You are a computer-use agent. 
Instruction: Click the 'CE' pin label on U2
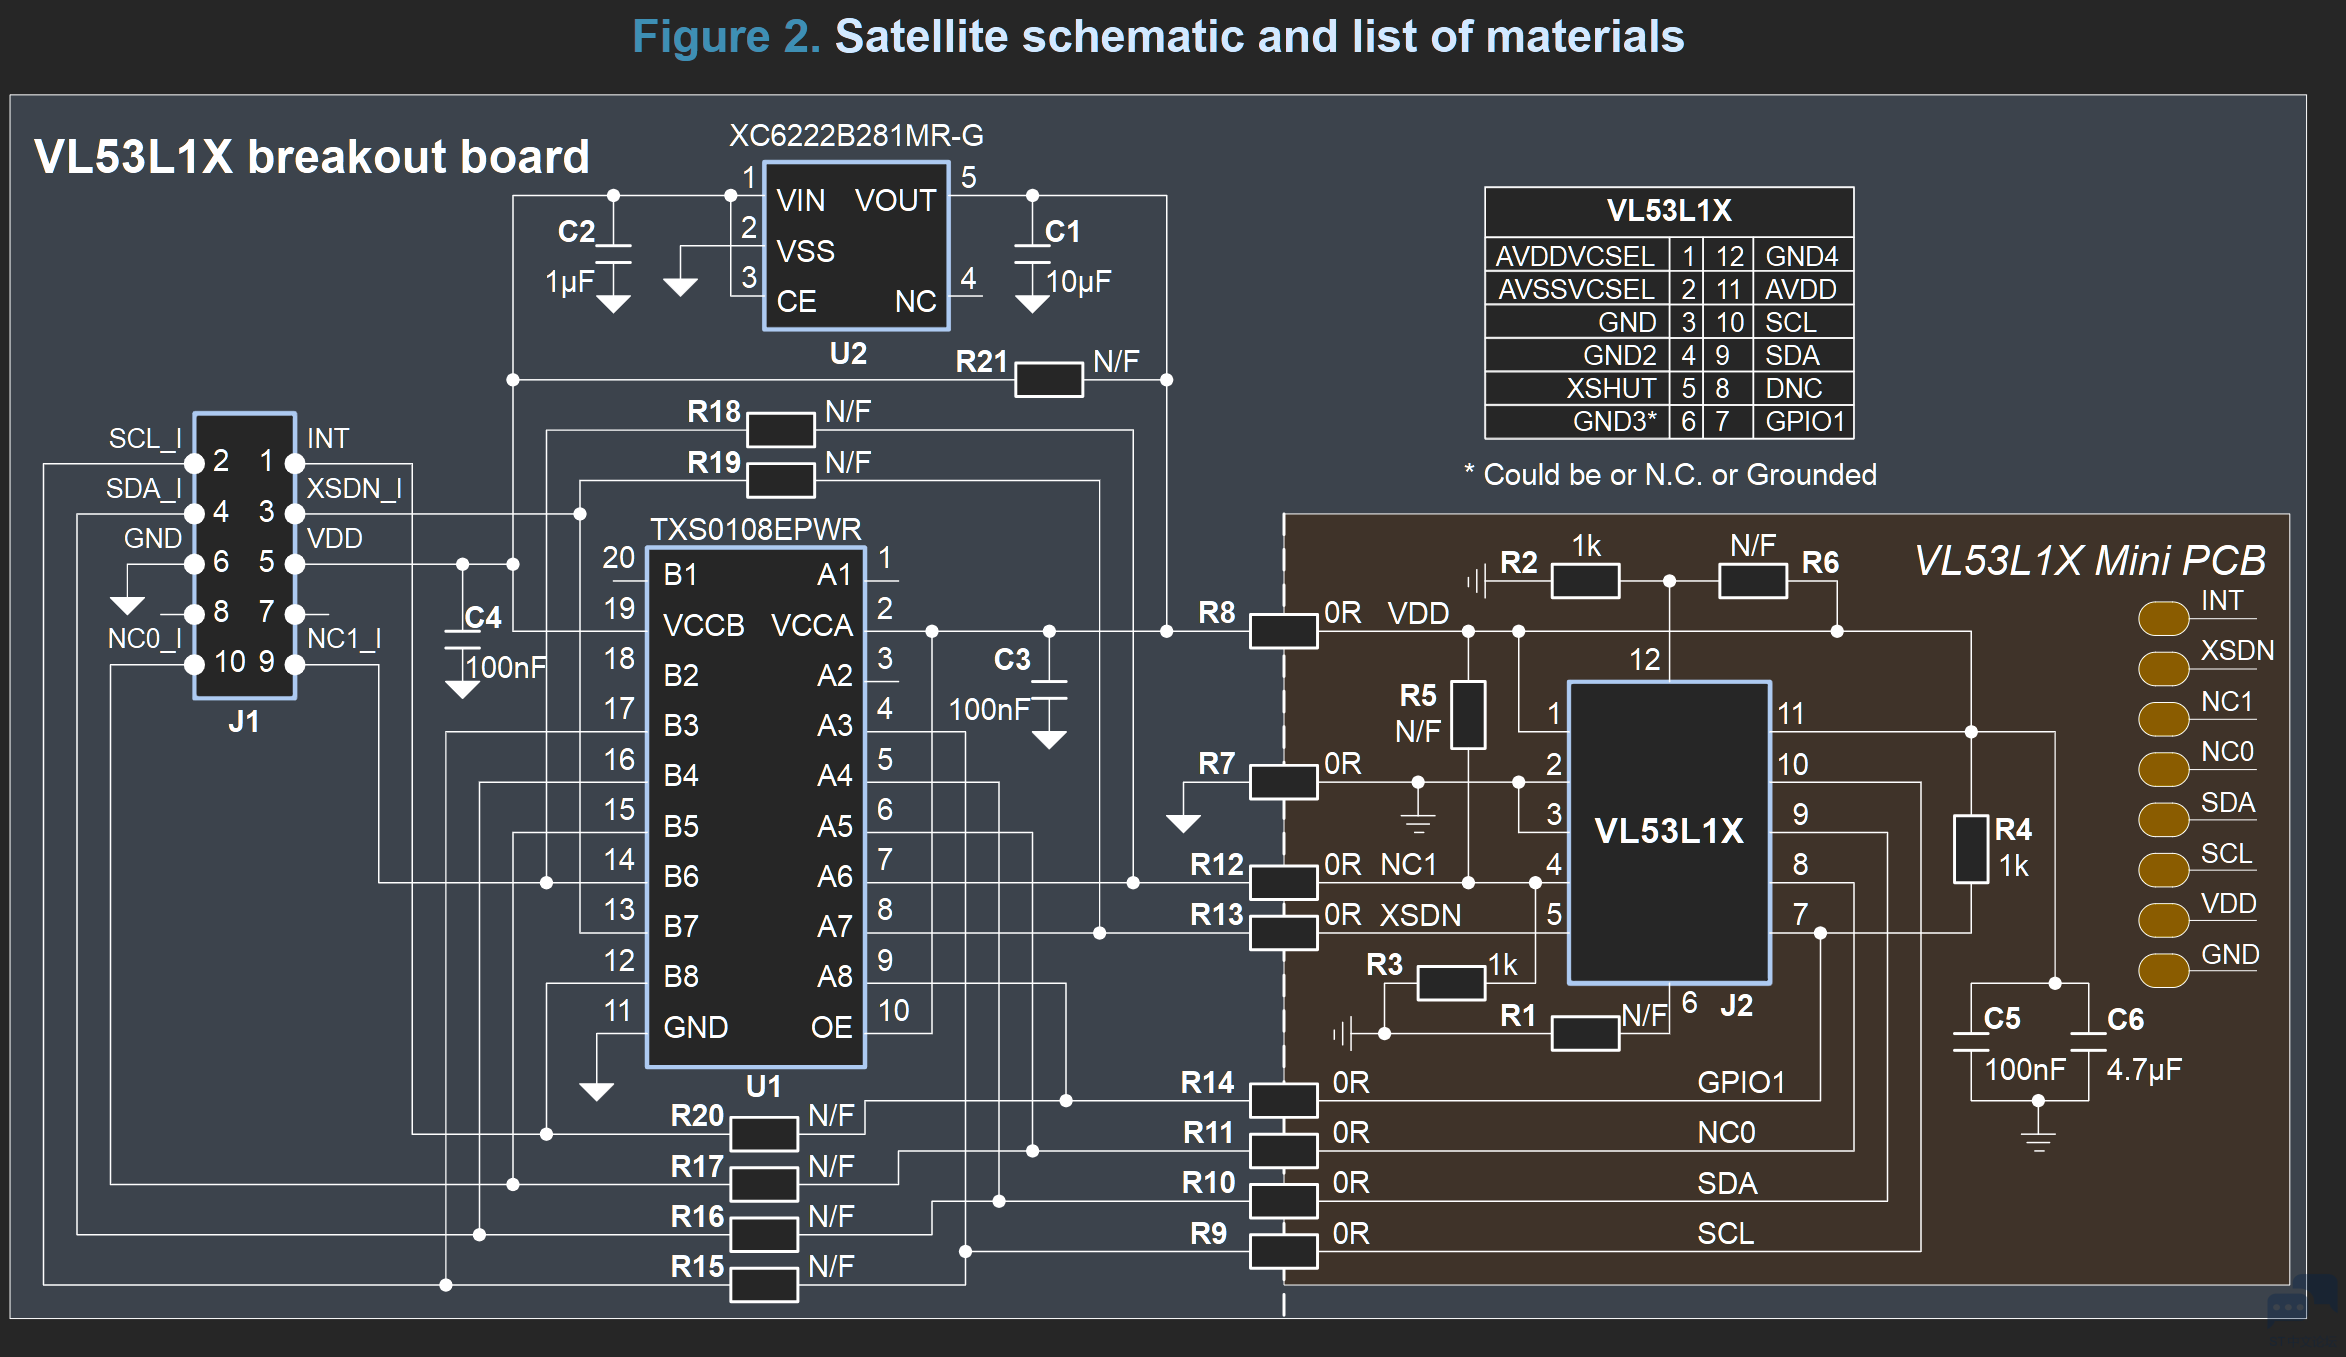click(x=796, y=302)
